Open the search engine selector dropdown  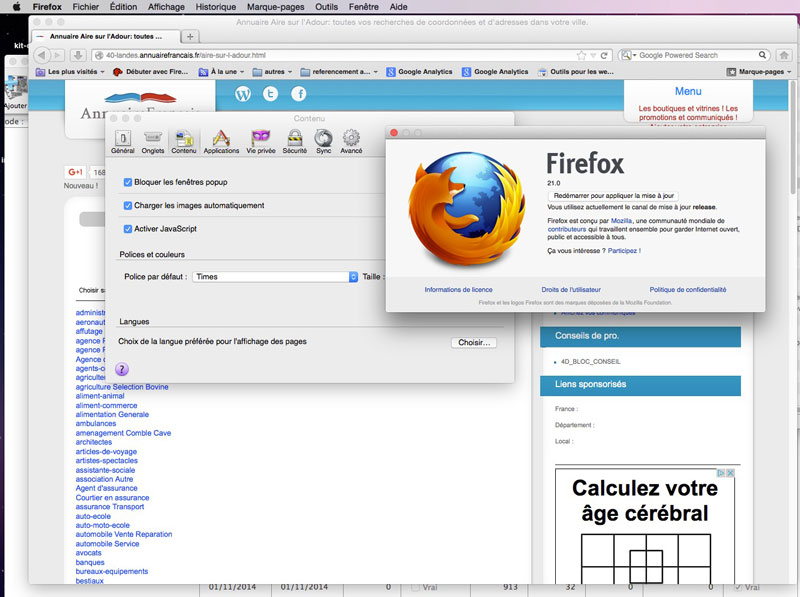point(628,55)
